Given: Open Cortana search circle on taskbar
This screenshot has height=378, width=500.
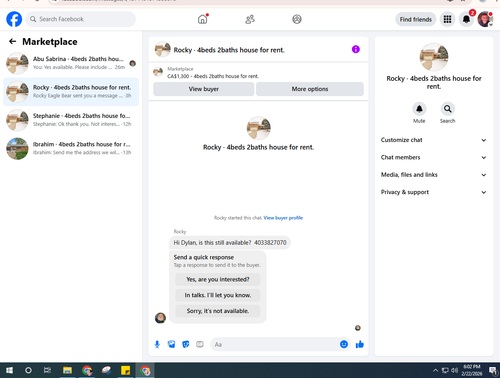Looking at the screenshot, I should pos(28,370).
